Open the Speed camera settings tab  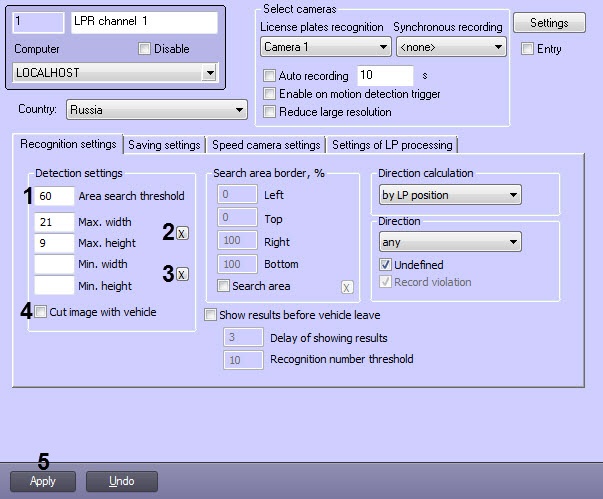266,145
